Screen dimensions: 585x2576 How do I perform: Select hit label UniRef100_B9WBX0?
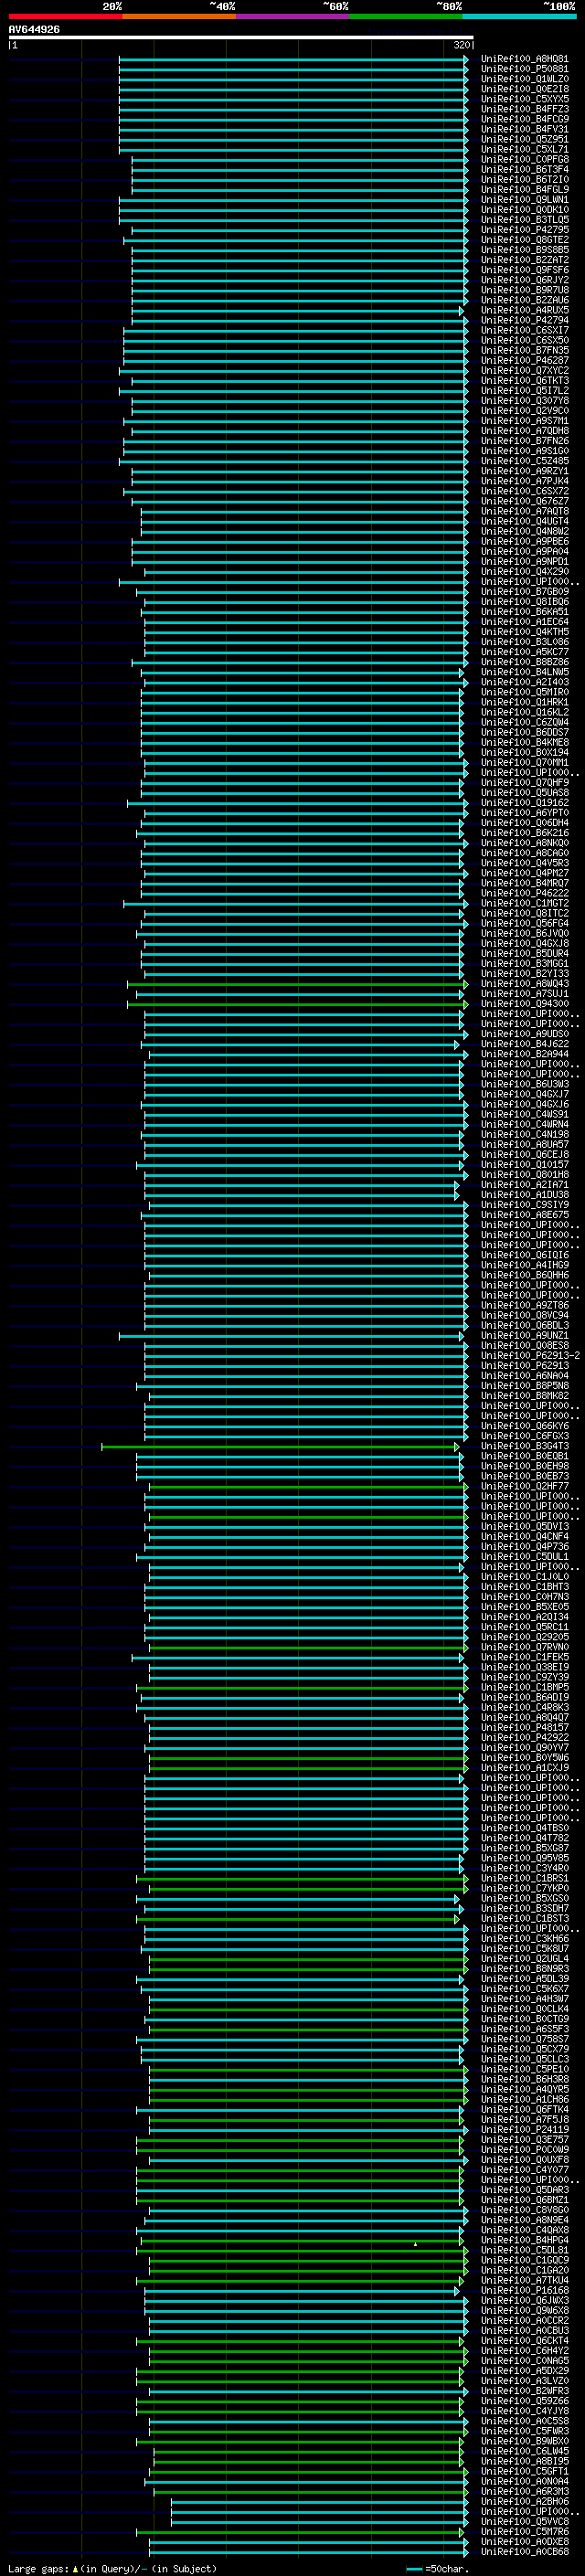[525, 2440]
